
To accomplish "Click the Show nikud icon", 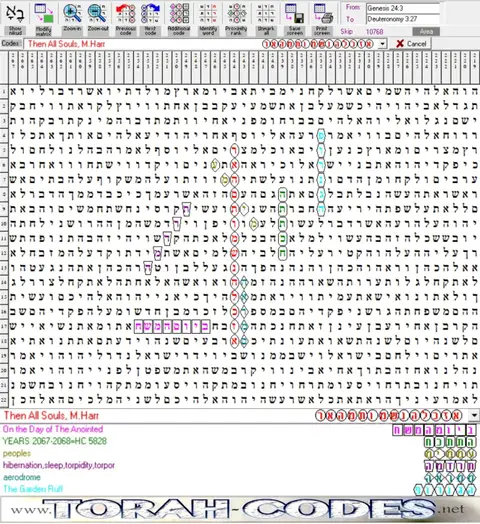I will 15,13.
